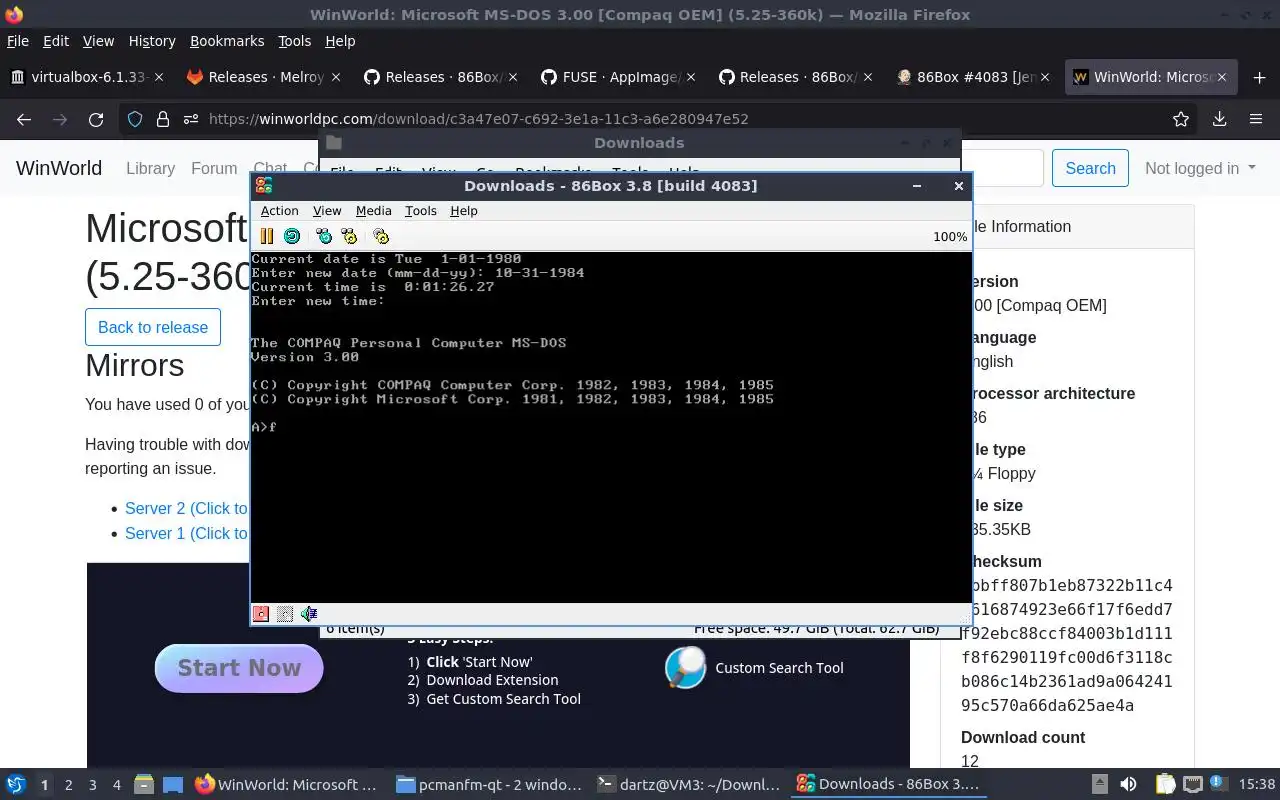The height and width of the screenshot is (800, 1280).
Task: Switch to workspace 3 in pager
Action: [x=92, y=785]
